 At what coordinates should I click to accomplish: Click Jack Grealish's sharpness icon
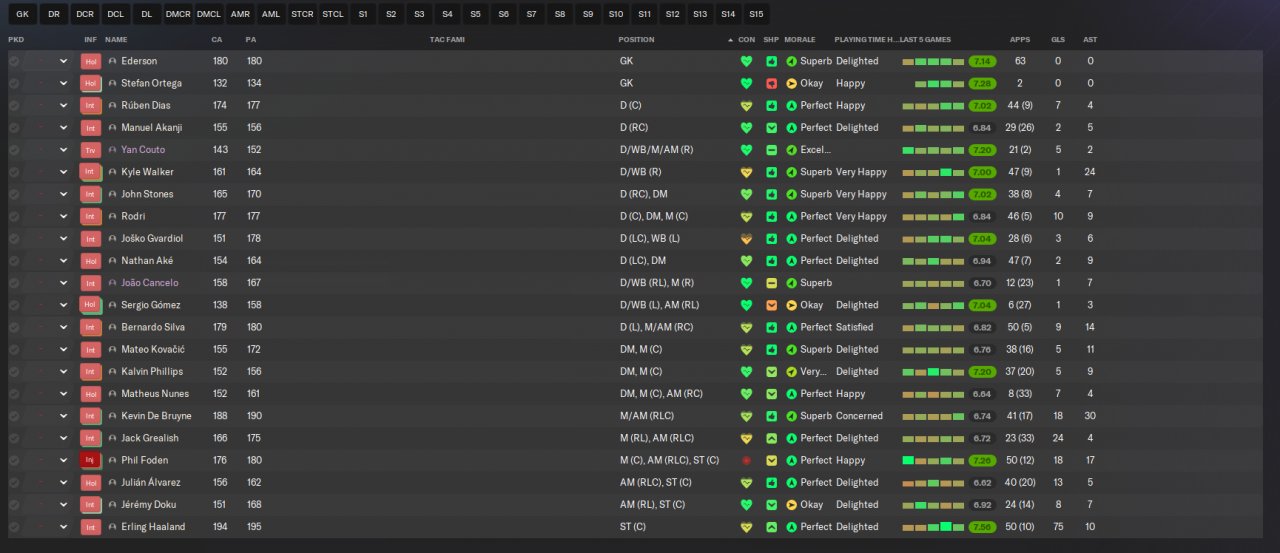[x=771, y=438]
